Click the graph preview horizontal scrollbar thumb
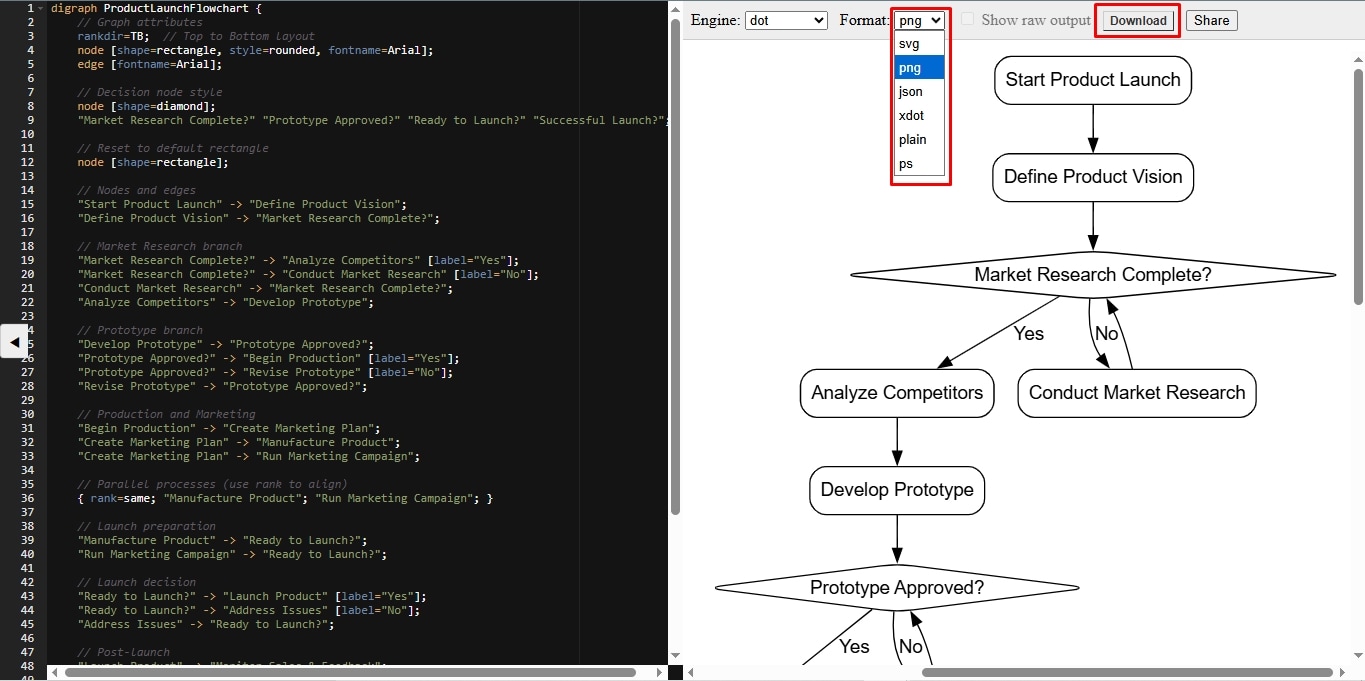Viewport: 1365px width, 681px height. coord(1127,673)
